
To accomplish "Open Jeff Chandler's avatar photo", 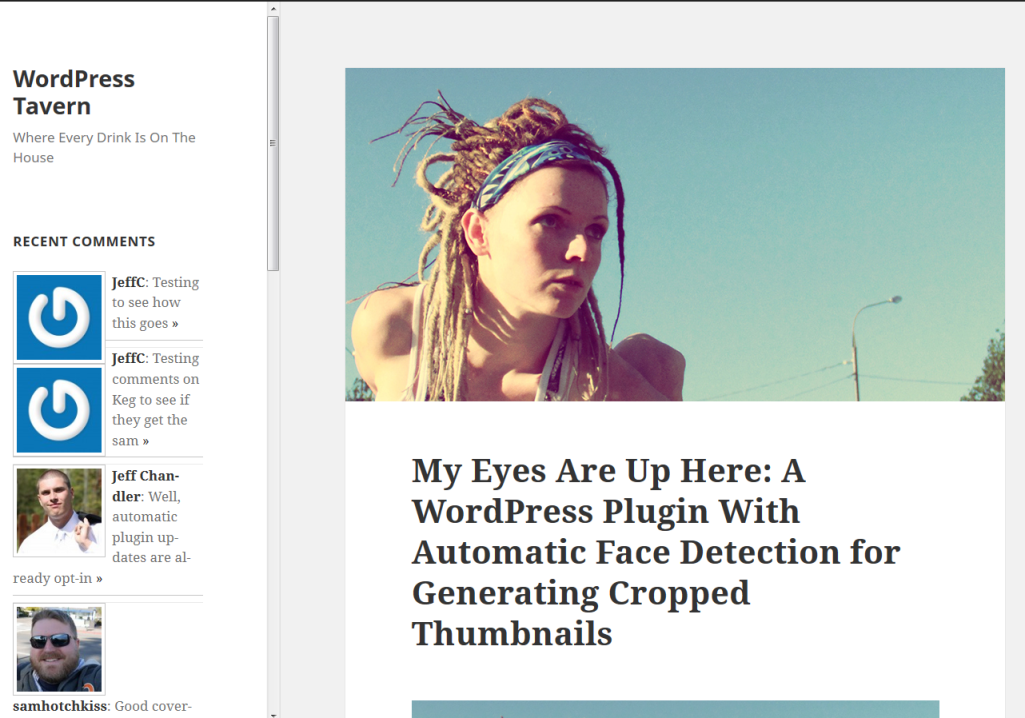I will coord(59,511).
